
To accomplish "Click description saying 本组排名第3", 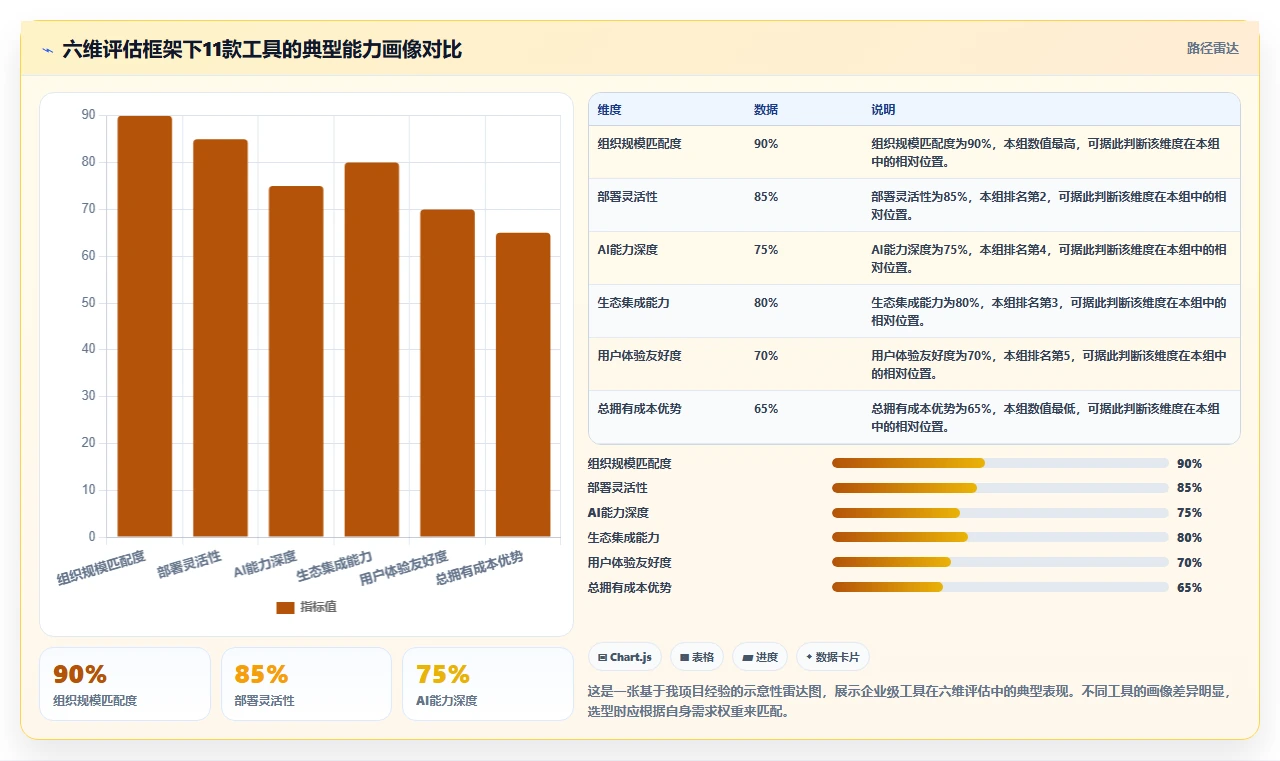I will (x=1049, y=312).
